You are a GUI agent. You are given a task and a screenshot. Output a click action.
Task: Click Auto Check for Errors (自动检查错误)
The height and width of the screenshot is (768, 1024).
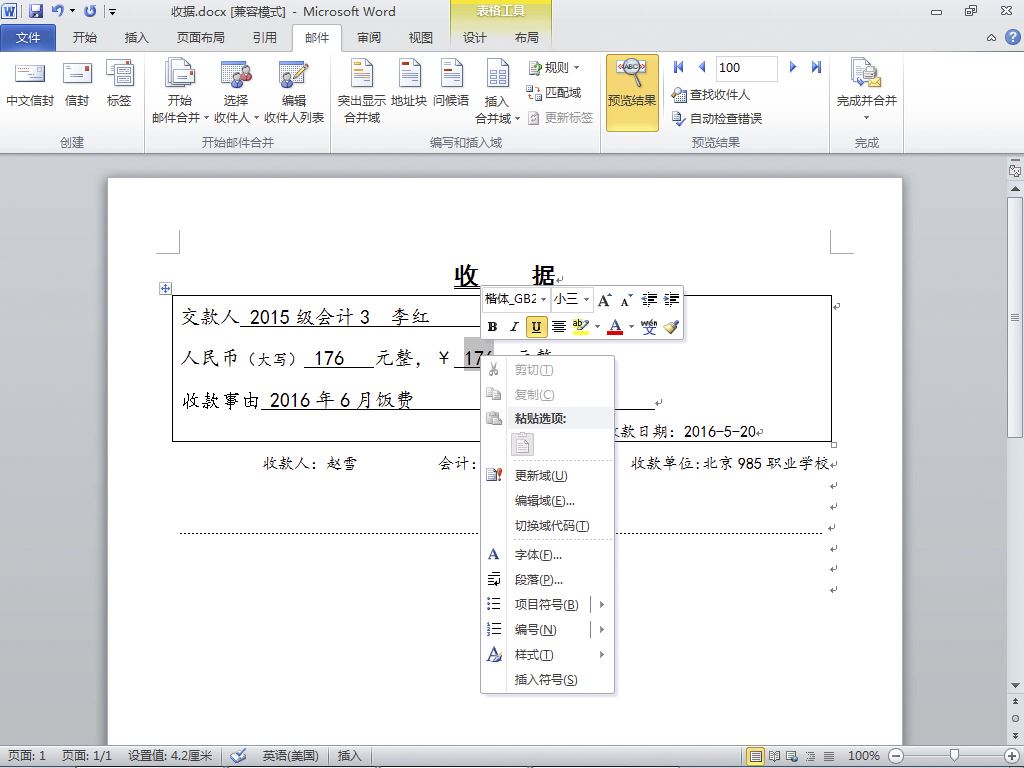(717, 118)
